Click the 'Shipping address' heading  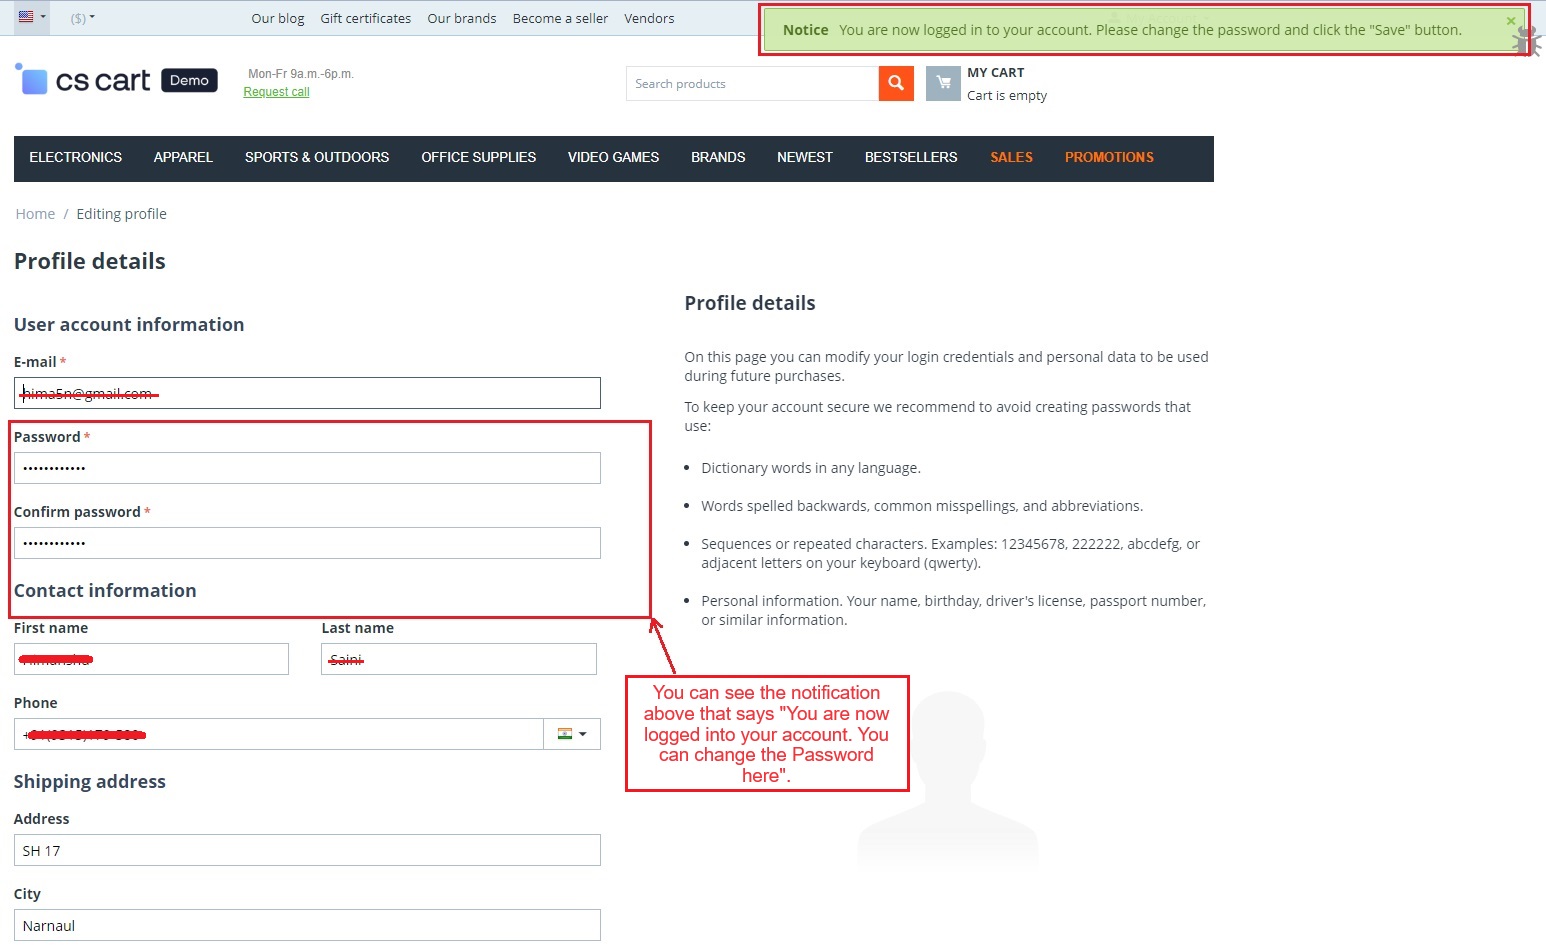(x=90, y=782)
